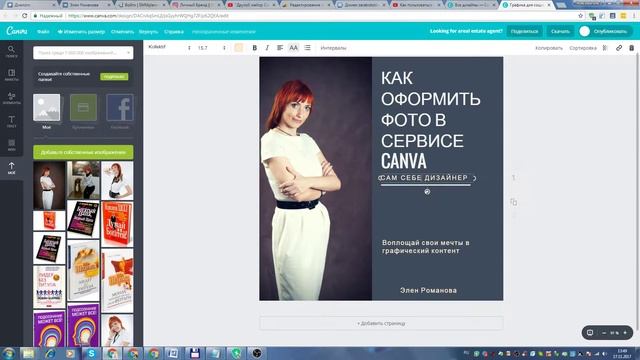640x360 pixels.
Task: Click the browser address bar
Action: click(302, 16)
